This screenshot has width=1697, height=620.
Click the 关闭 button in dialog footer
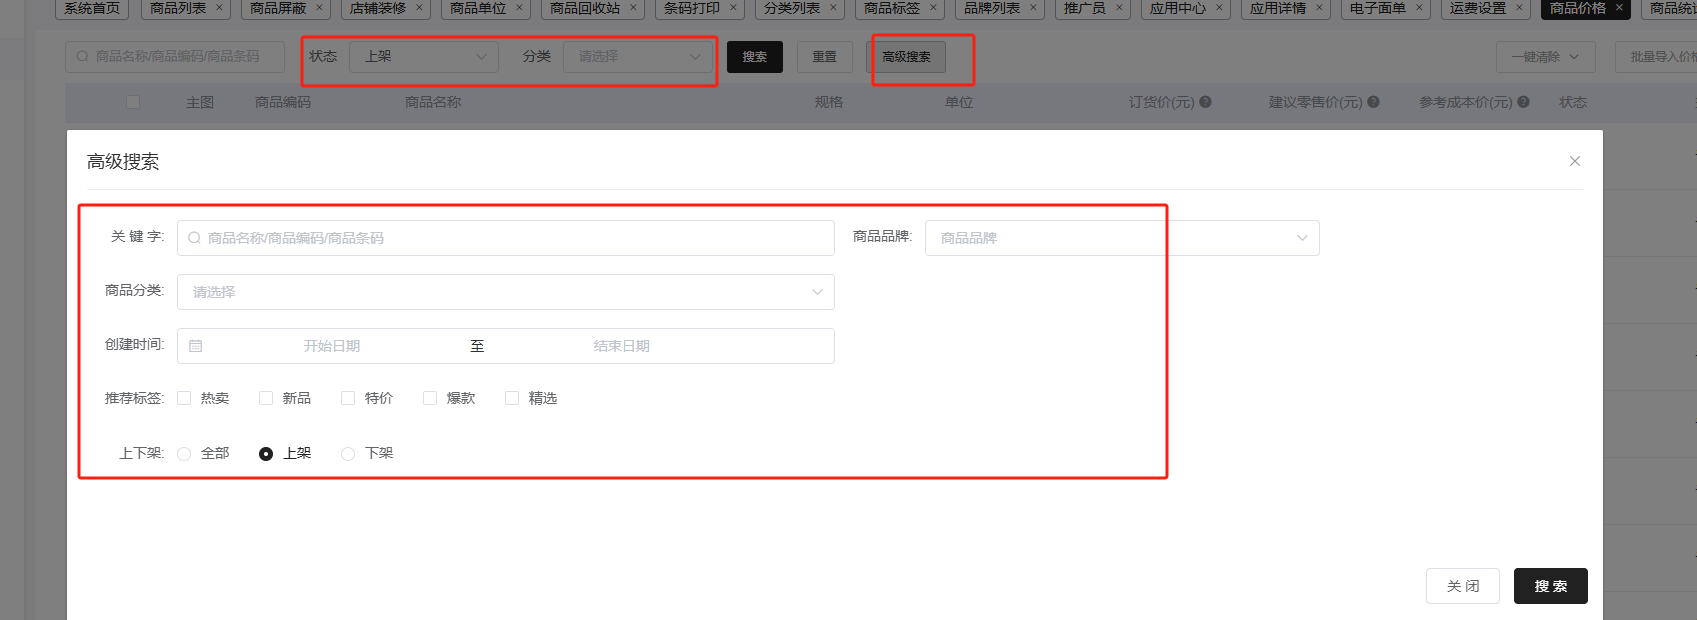pos(1462,586)
